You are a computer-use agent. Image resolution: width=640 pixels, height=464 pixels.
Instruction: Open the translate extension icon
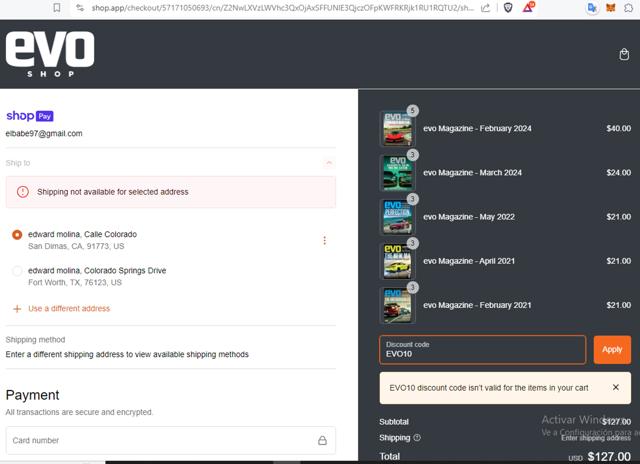click(591, 8)
